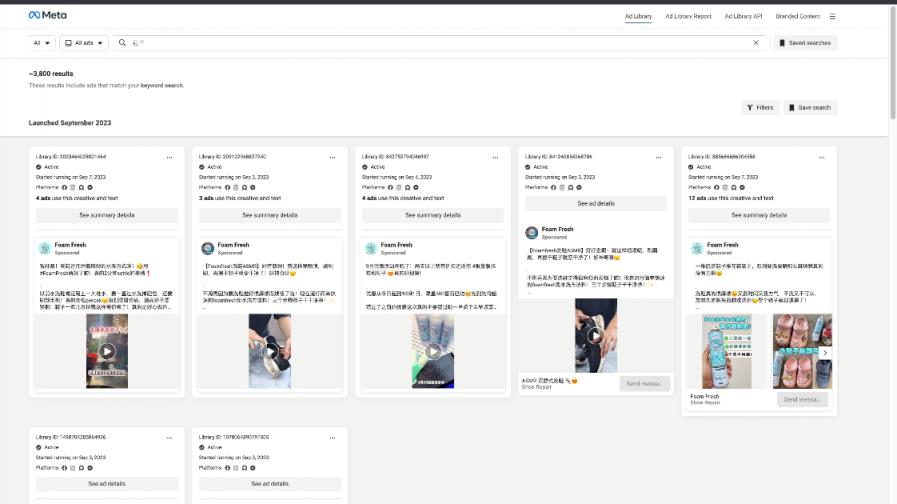Click '~3,800 results' text
Image resolution: width=897 pixels, height=504 pixels.
[51, 74]
